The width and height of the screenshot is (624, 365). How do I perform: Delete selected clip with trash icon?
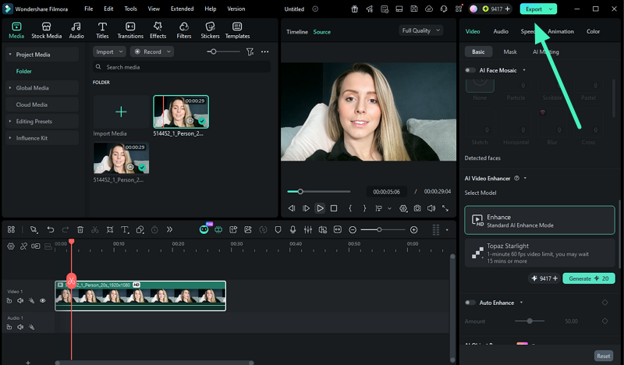point(80,230)
